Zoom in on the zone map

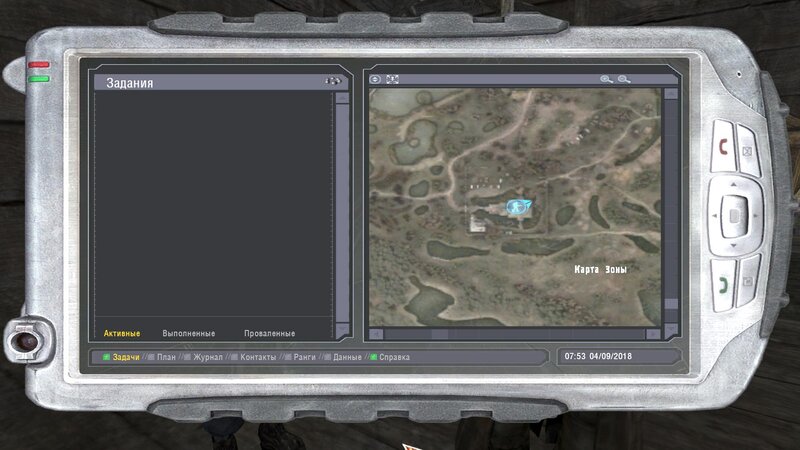pos(606,79)
